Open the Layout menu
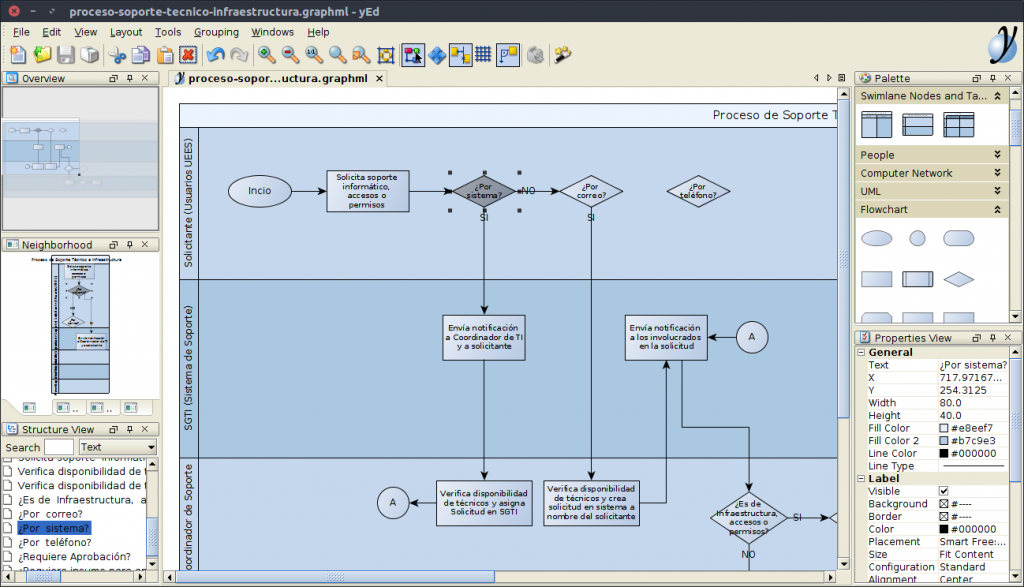 pyautogui.click(x=125, y=32)
